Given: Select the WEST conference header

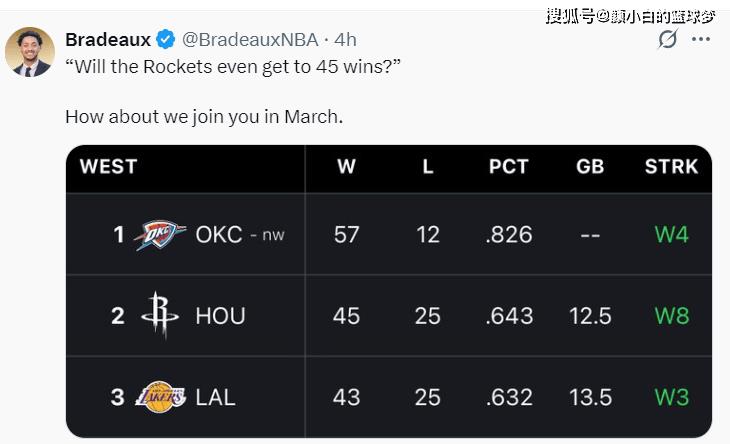Looking at the screenshot, I should click(x=108, y=167).
